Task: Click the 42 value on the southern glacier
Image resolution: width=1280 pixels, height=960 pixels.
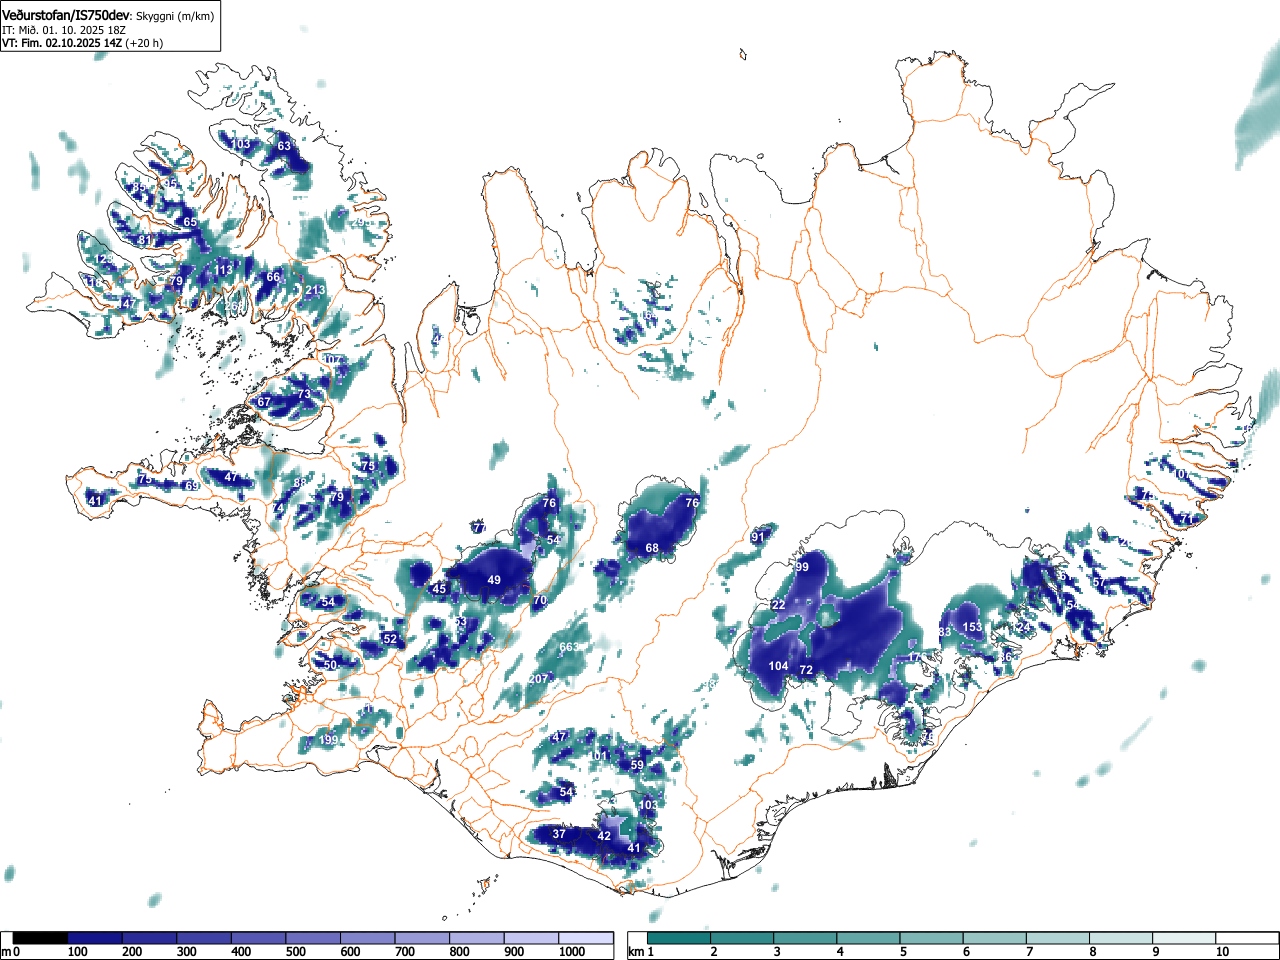Action: click(604, 836)
